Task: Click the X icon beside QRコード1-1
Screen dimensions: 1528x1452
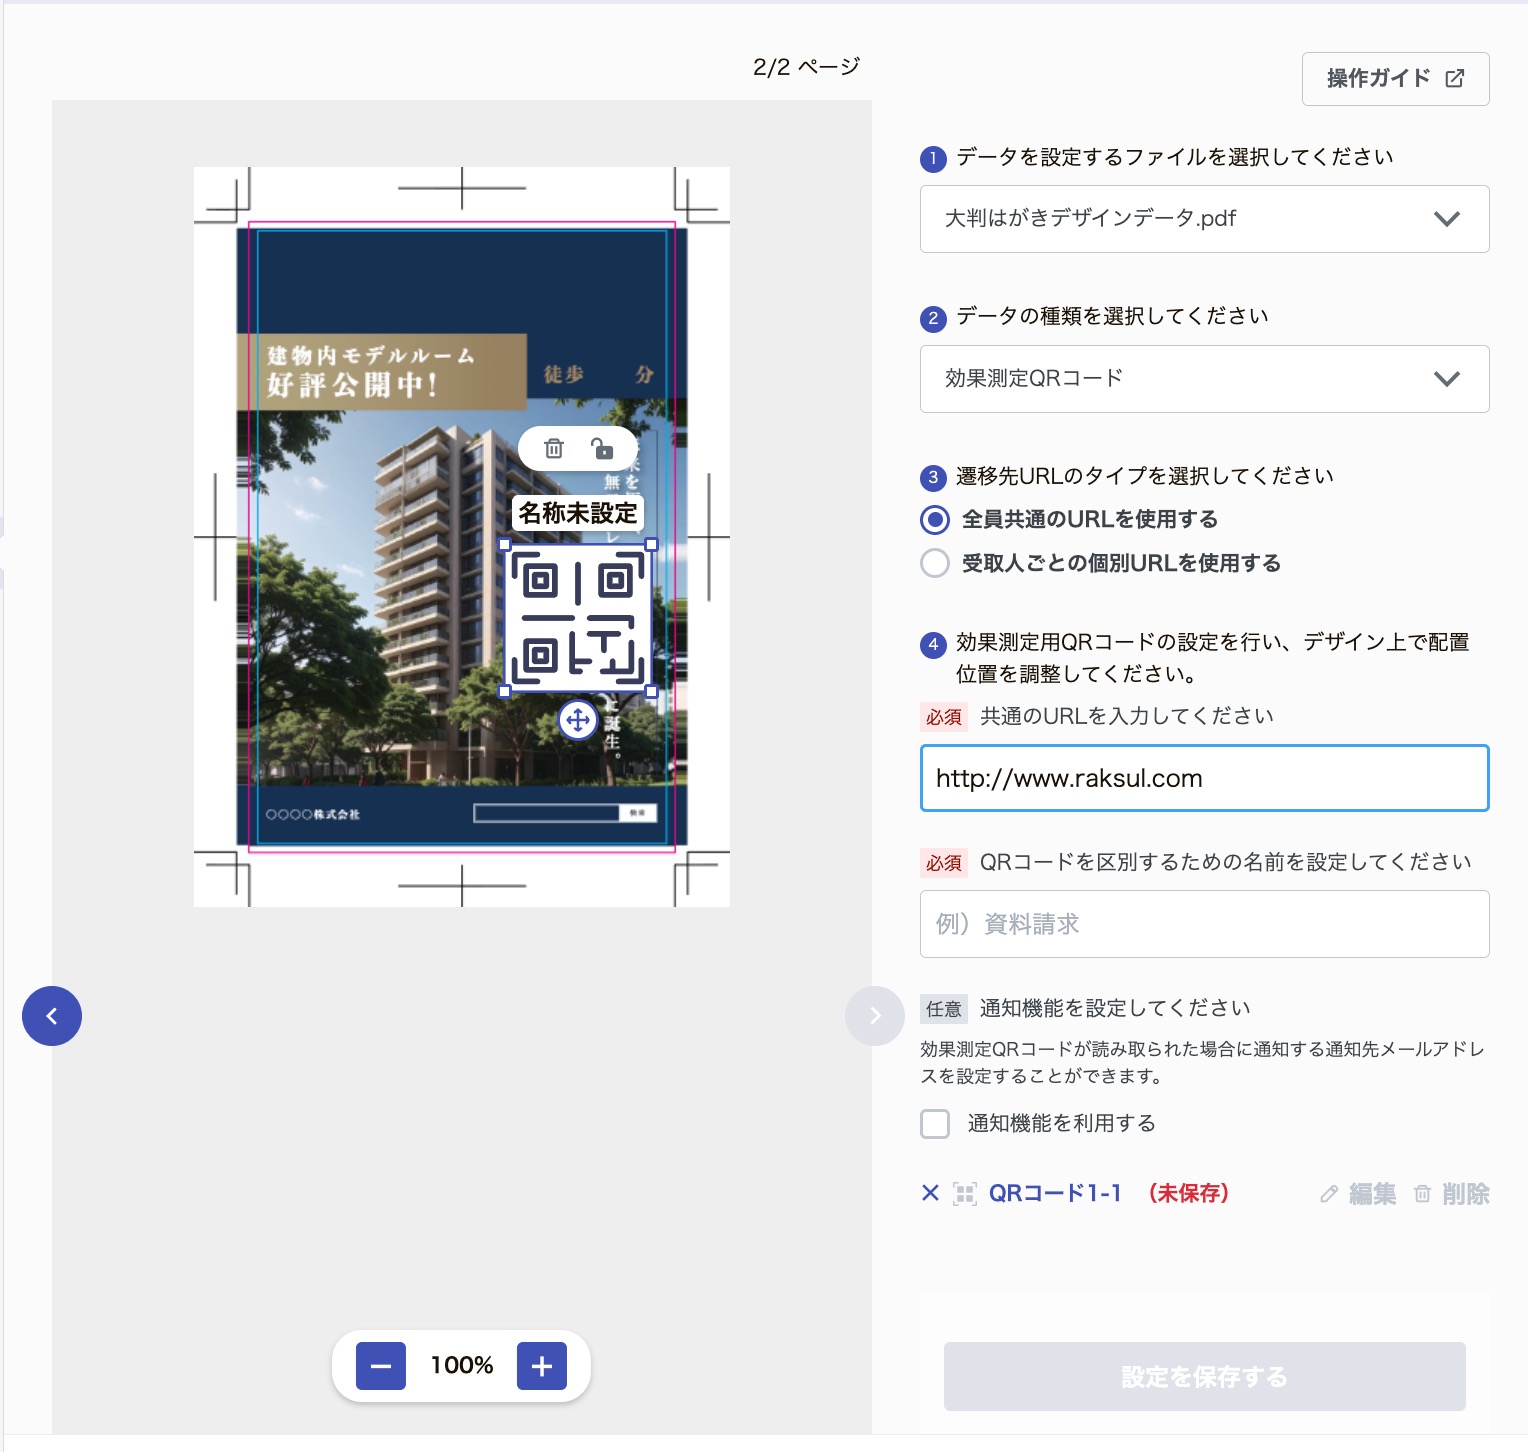Action: click(x=931, y=1193)
